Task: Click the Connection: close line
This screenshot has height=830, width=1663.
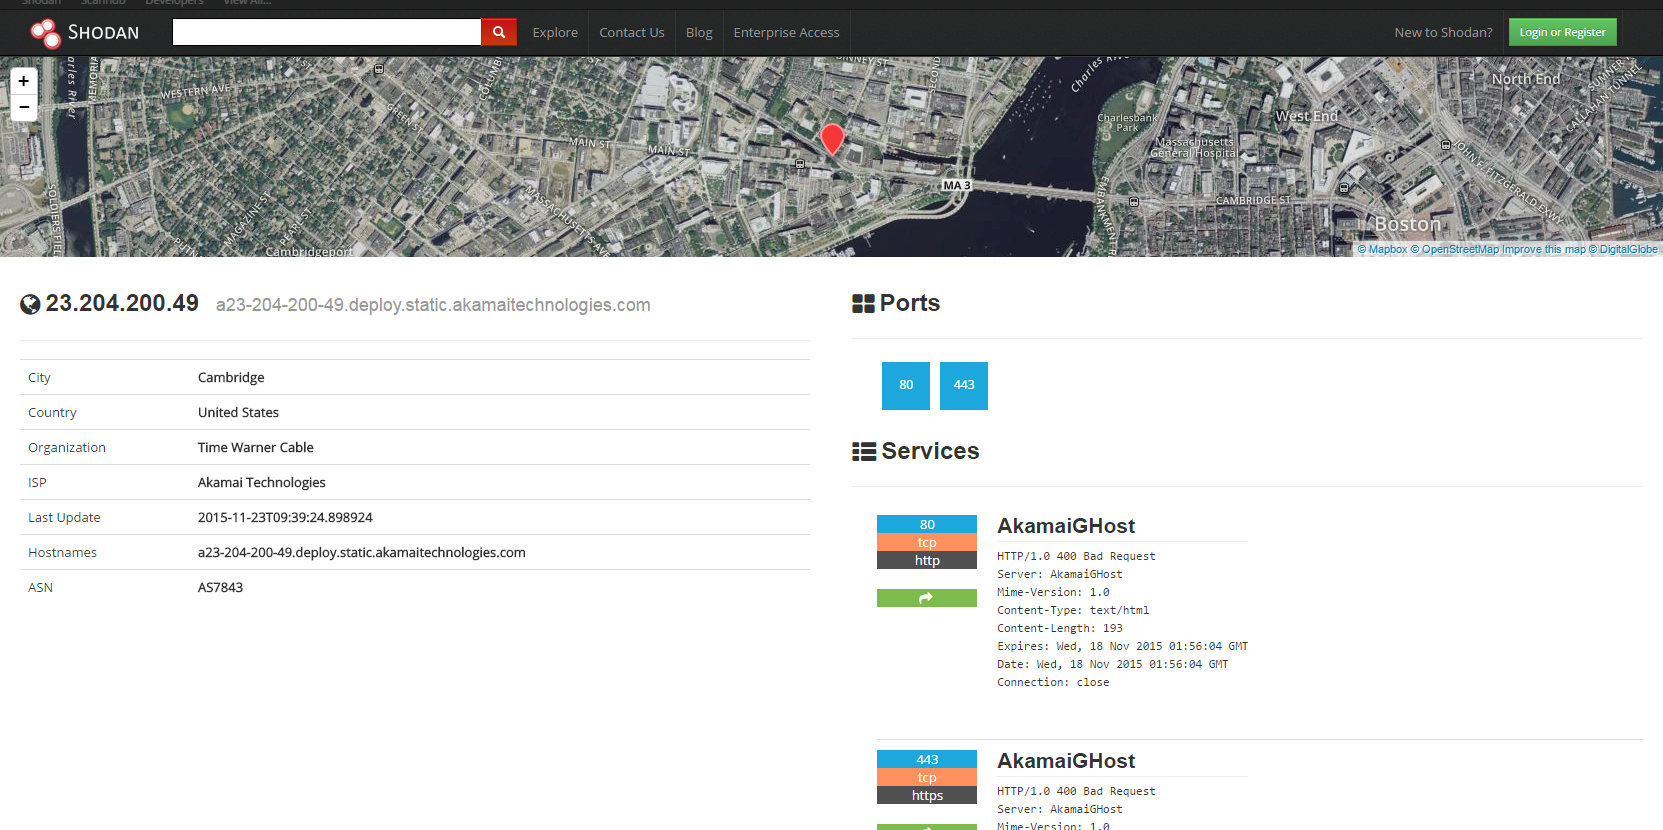Action: point(1053,682)
